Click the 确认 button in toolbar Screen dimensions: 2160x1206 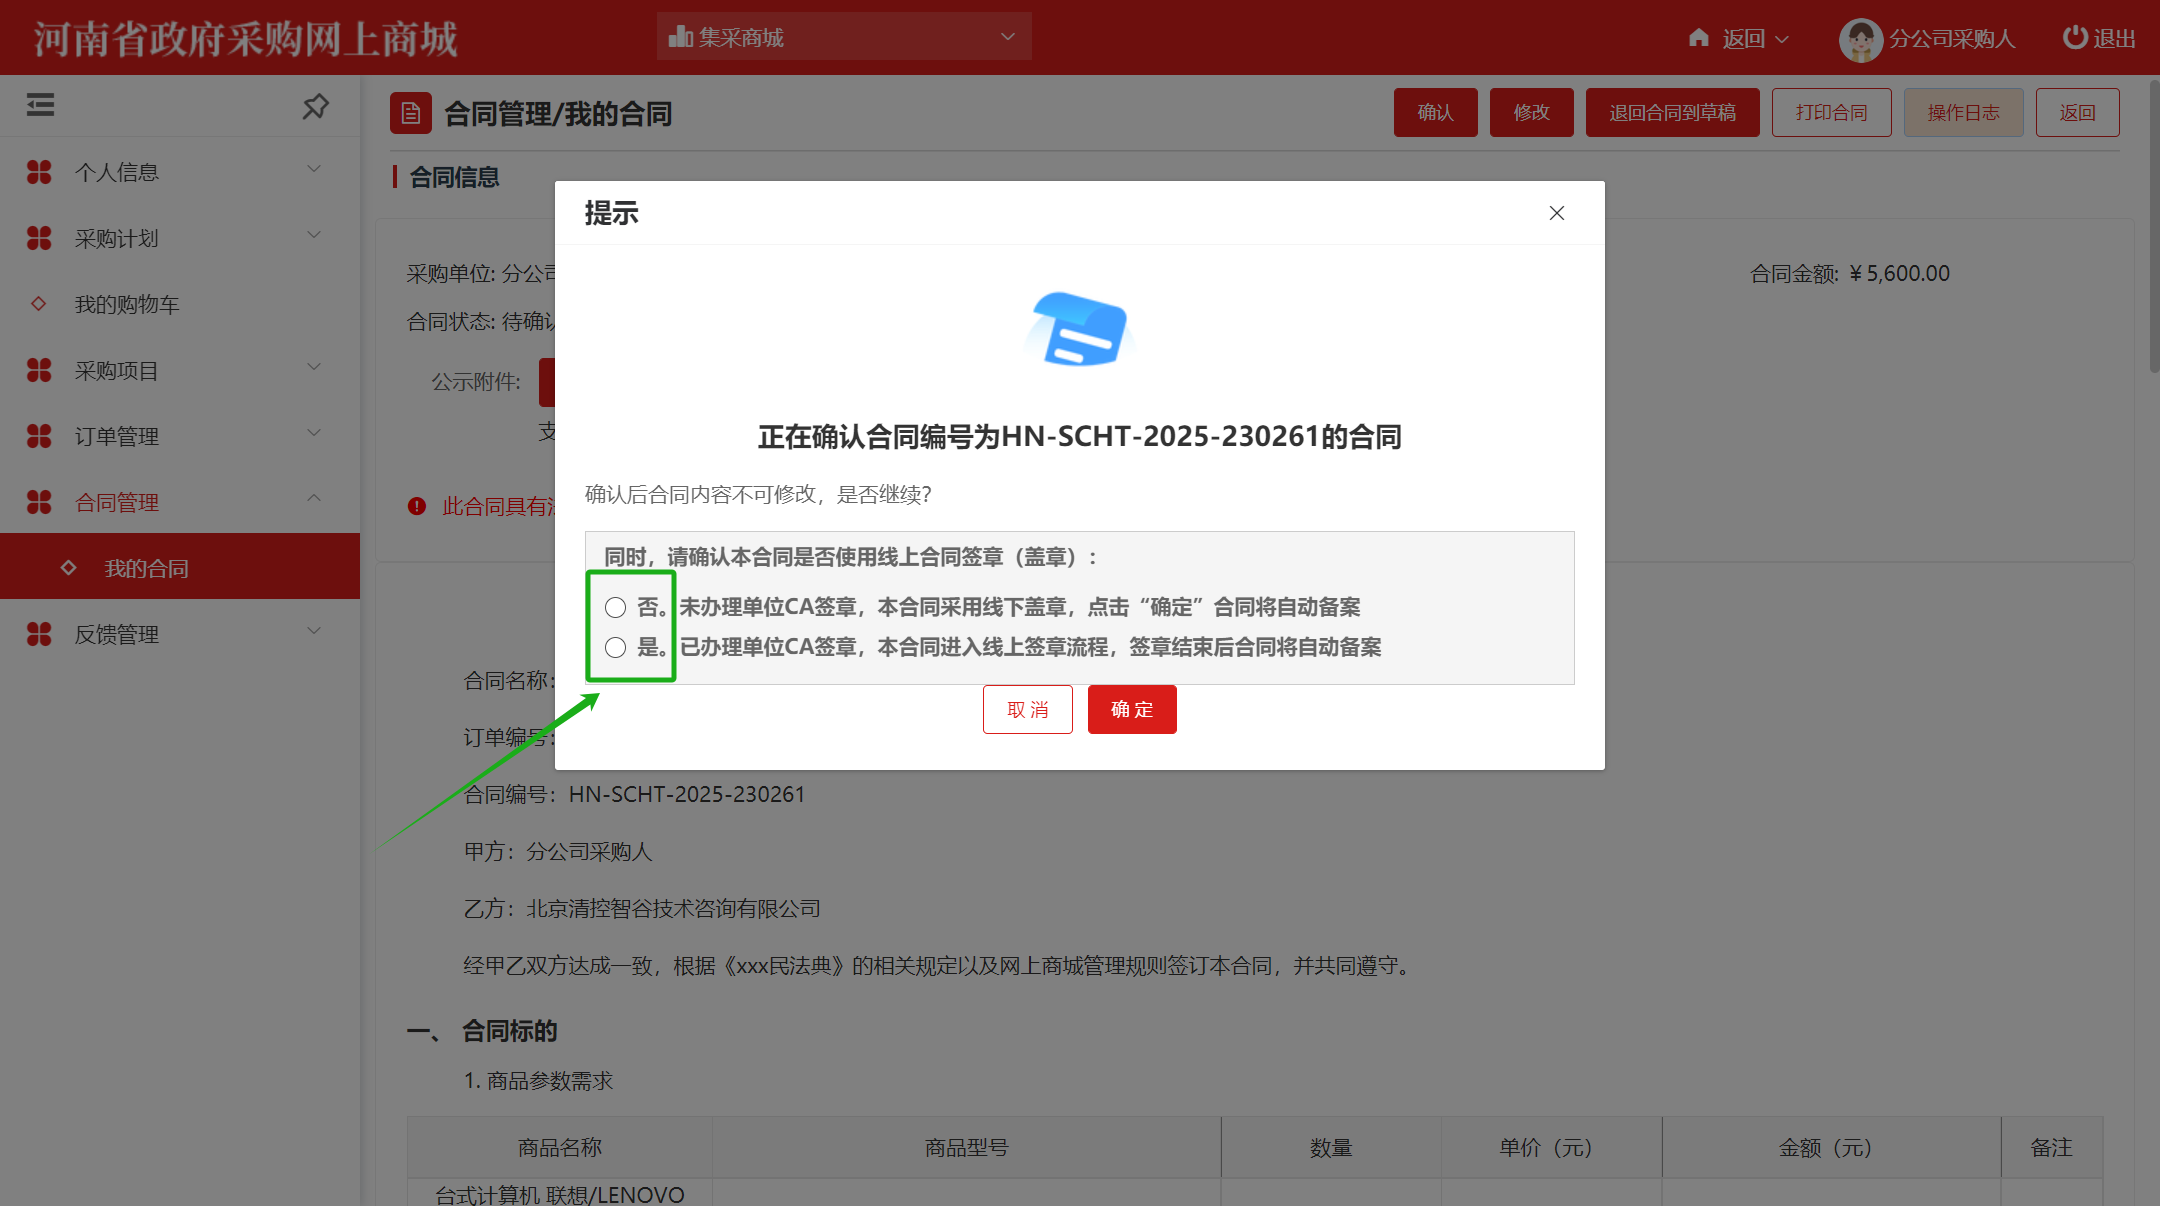click(x=1435, y=112)
